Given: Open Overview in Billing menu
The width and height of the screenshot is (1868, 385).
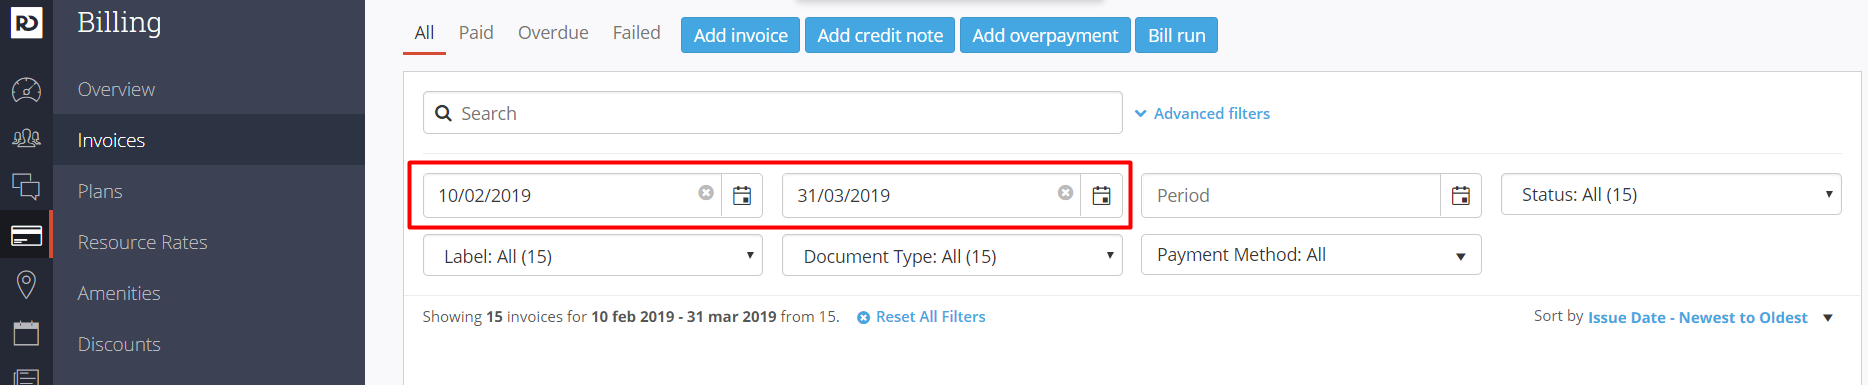Looking at the screenshot, I should [x=208, y=89].
